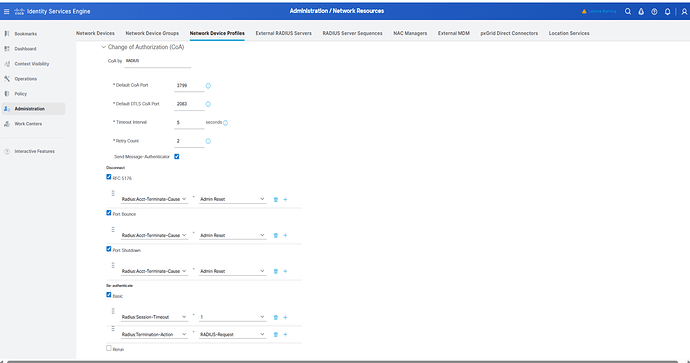The height and width of the screenshot is (363, 690).
Task: Delete the Port Bounce attribute row
Action: pyautogui.click(x=275, y=236)
